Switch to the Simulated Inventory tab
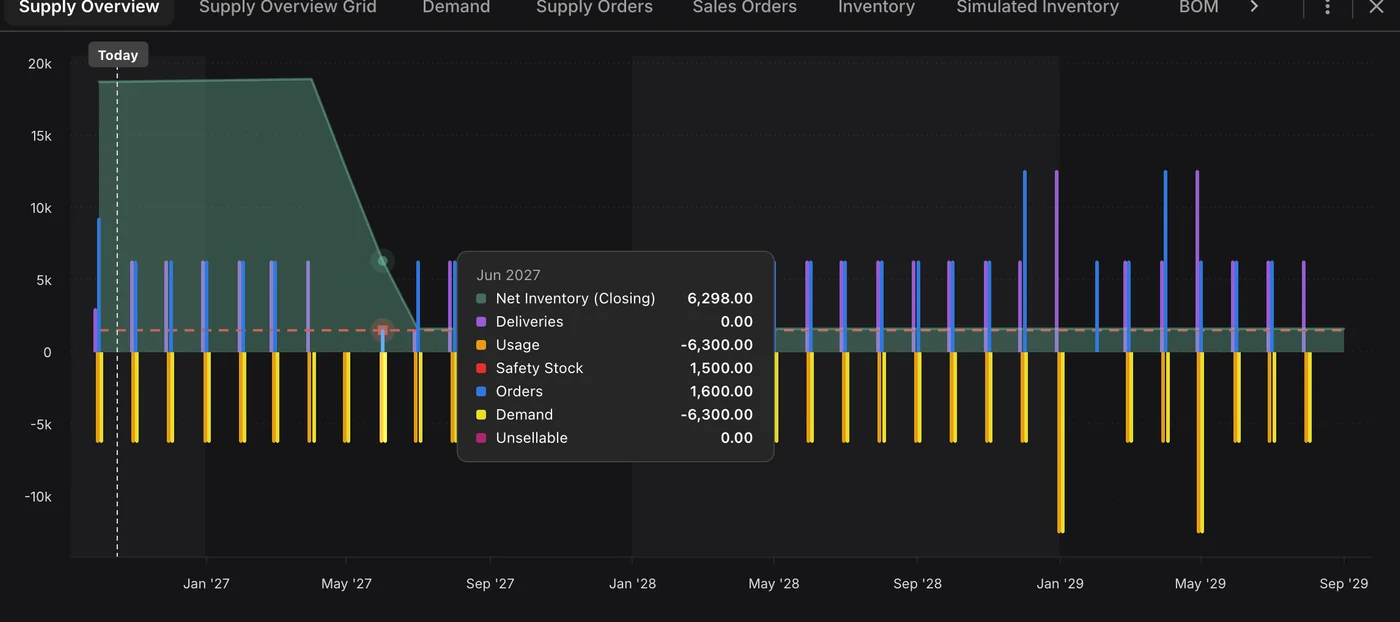 pos(1037,8)
